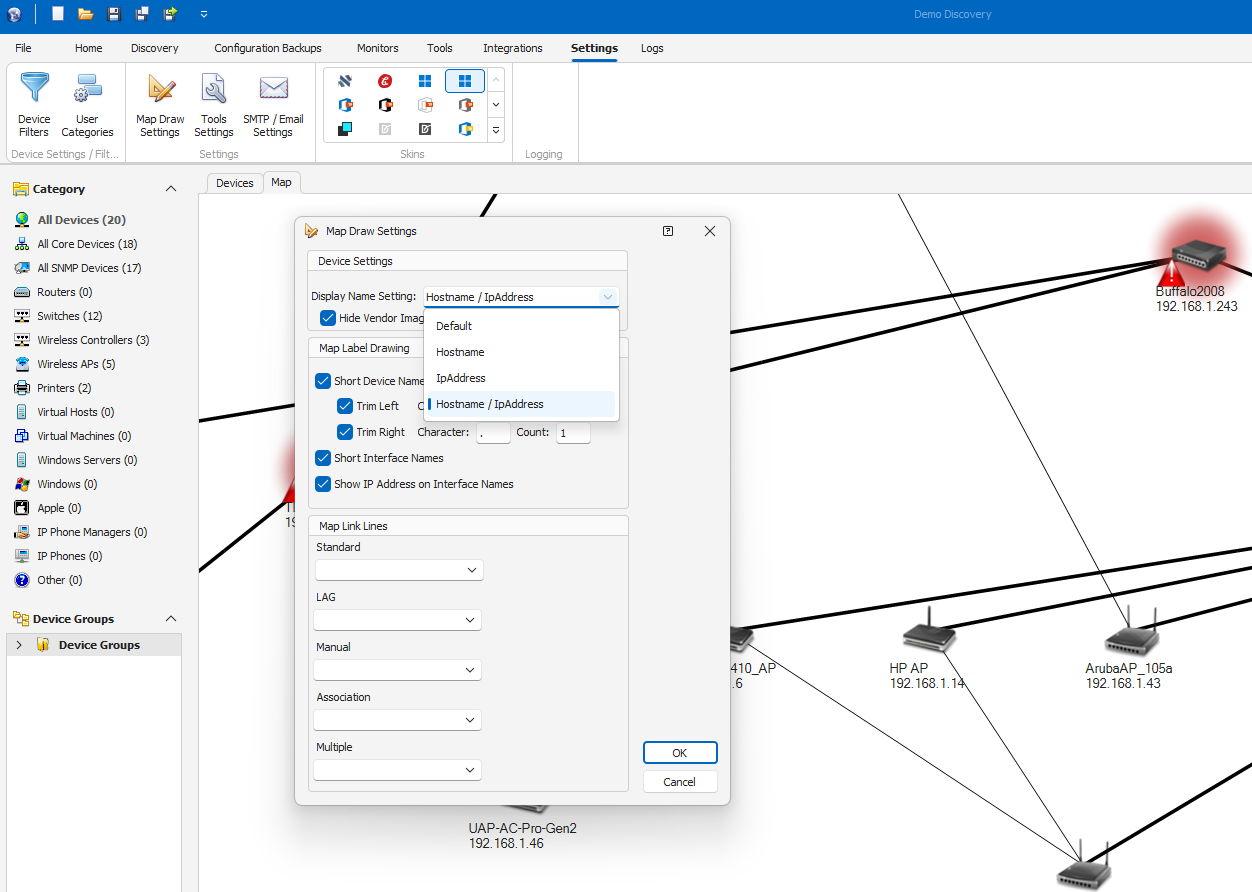The width and height of the screenshot is (1252, 892).
Task: Select All Core Devices (18) category
Action: click(87, 244)
